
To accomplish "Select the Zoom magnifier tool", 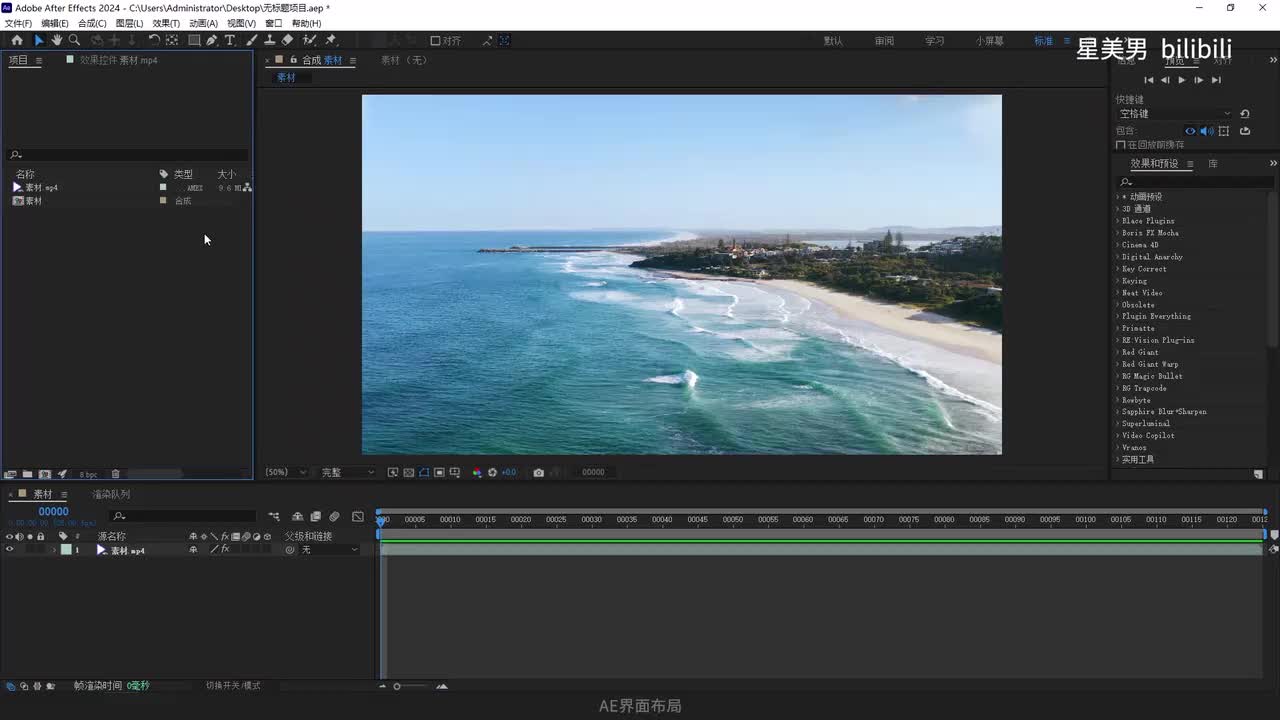I will (74, 40).
